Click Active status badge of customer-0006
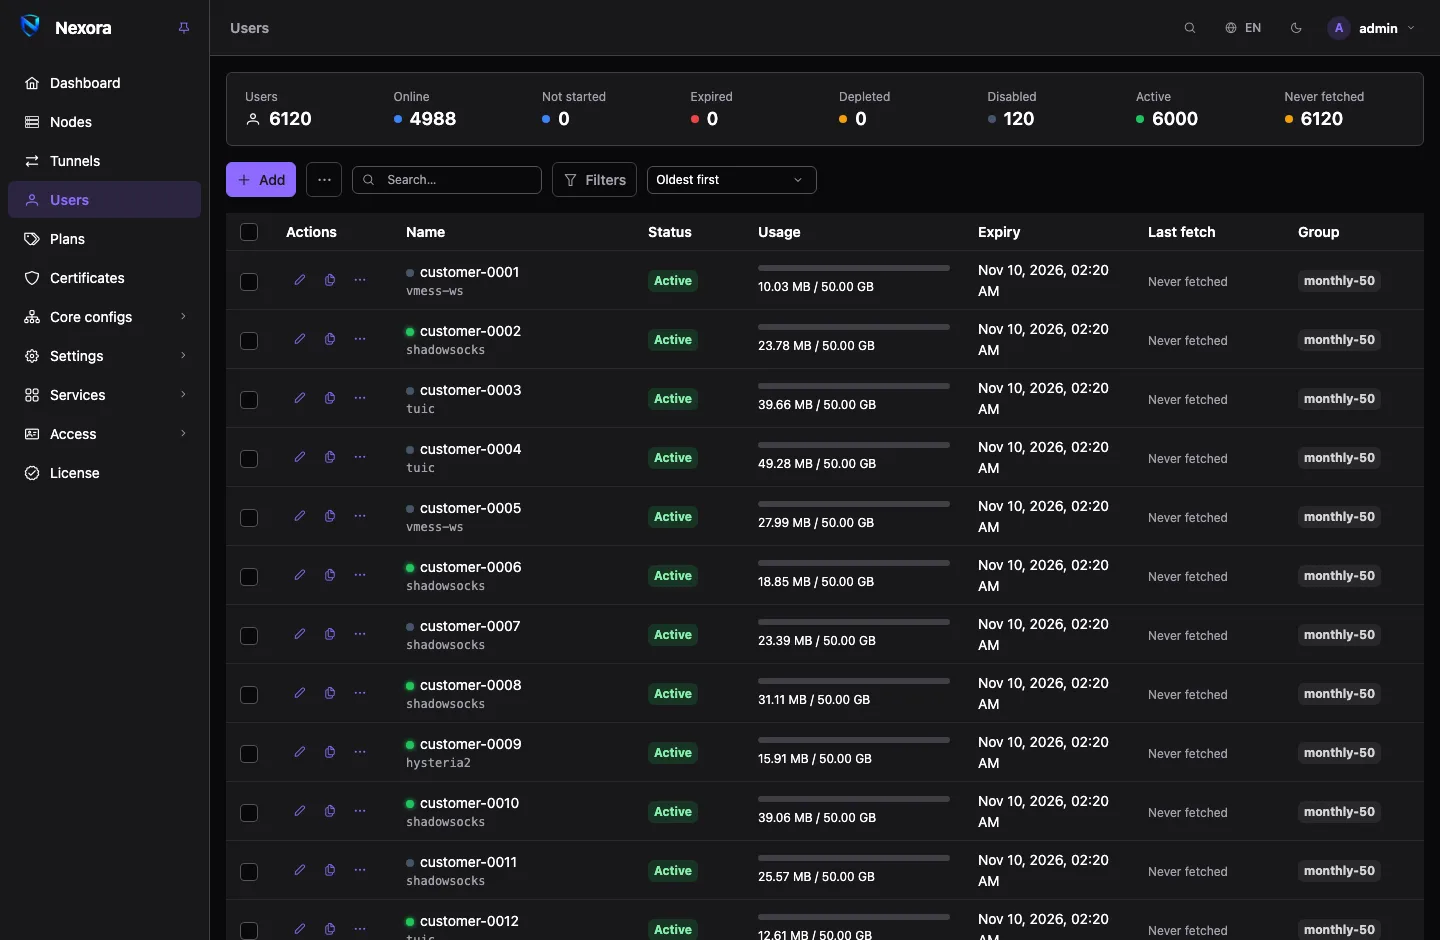The width and height of the screenshot is (1440, 940). (x=673, y=576)
